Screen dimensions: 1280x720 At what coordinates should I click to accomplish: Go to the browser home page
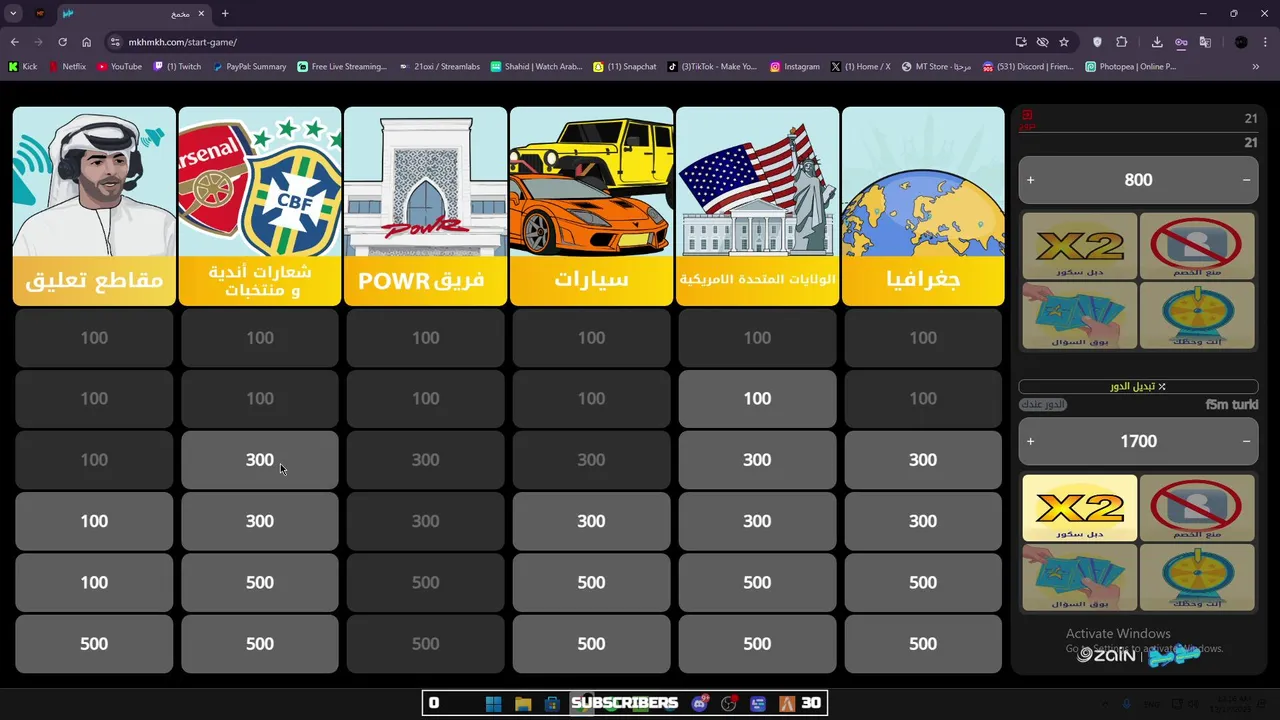pyautogui.click(x=86, y=42)
